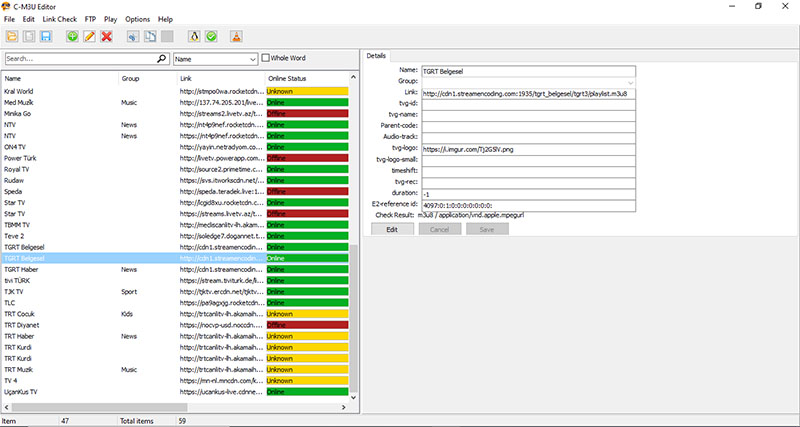Click the Linux penguin toolbar icon
The height and width of the screenshot is (427, 800).
click(194, 36)
